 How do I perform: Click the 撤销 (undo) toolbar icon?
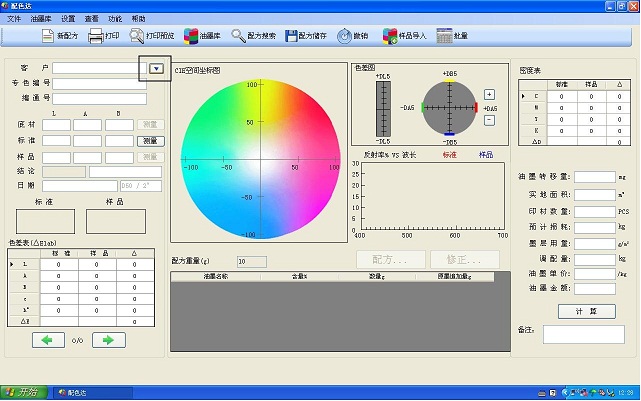click(x=345, y=36)
